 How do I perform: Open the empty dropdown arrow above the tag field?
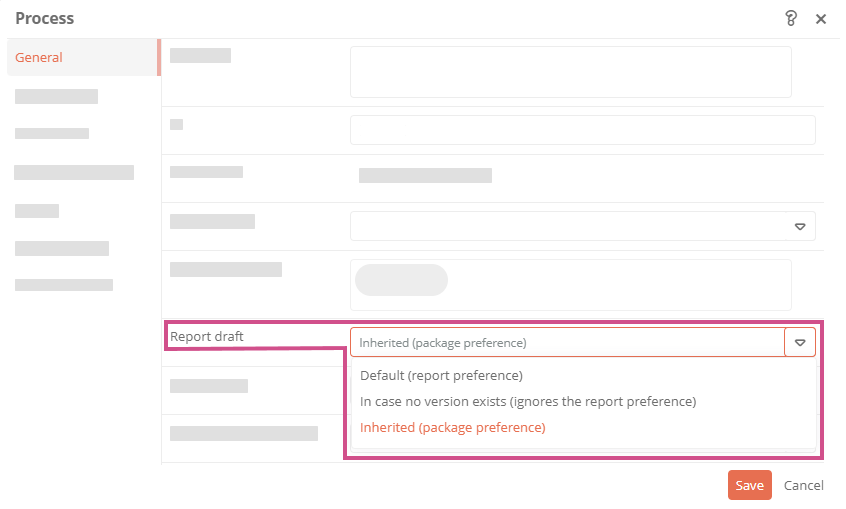[x=800, y=226]
